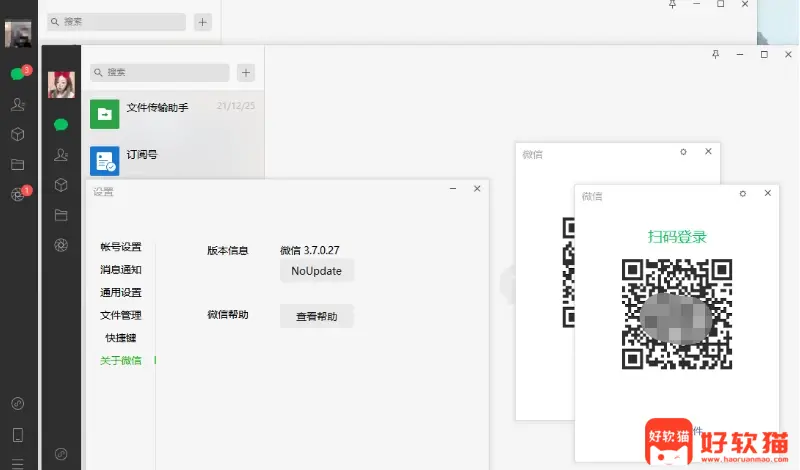Select 关于微信 settings tab

click(x=120, y=360)
